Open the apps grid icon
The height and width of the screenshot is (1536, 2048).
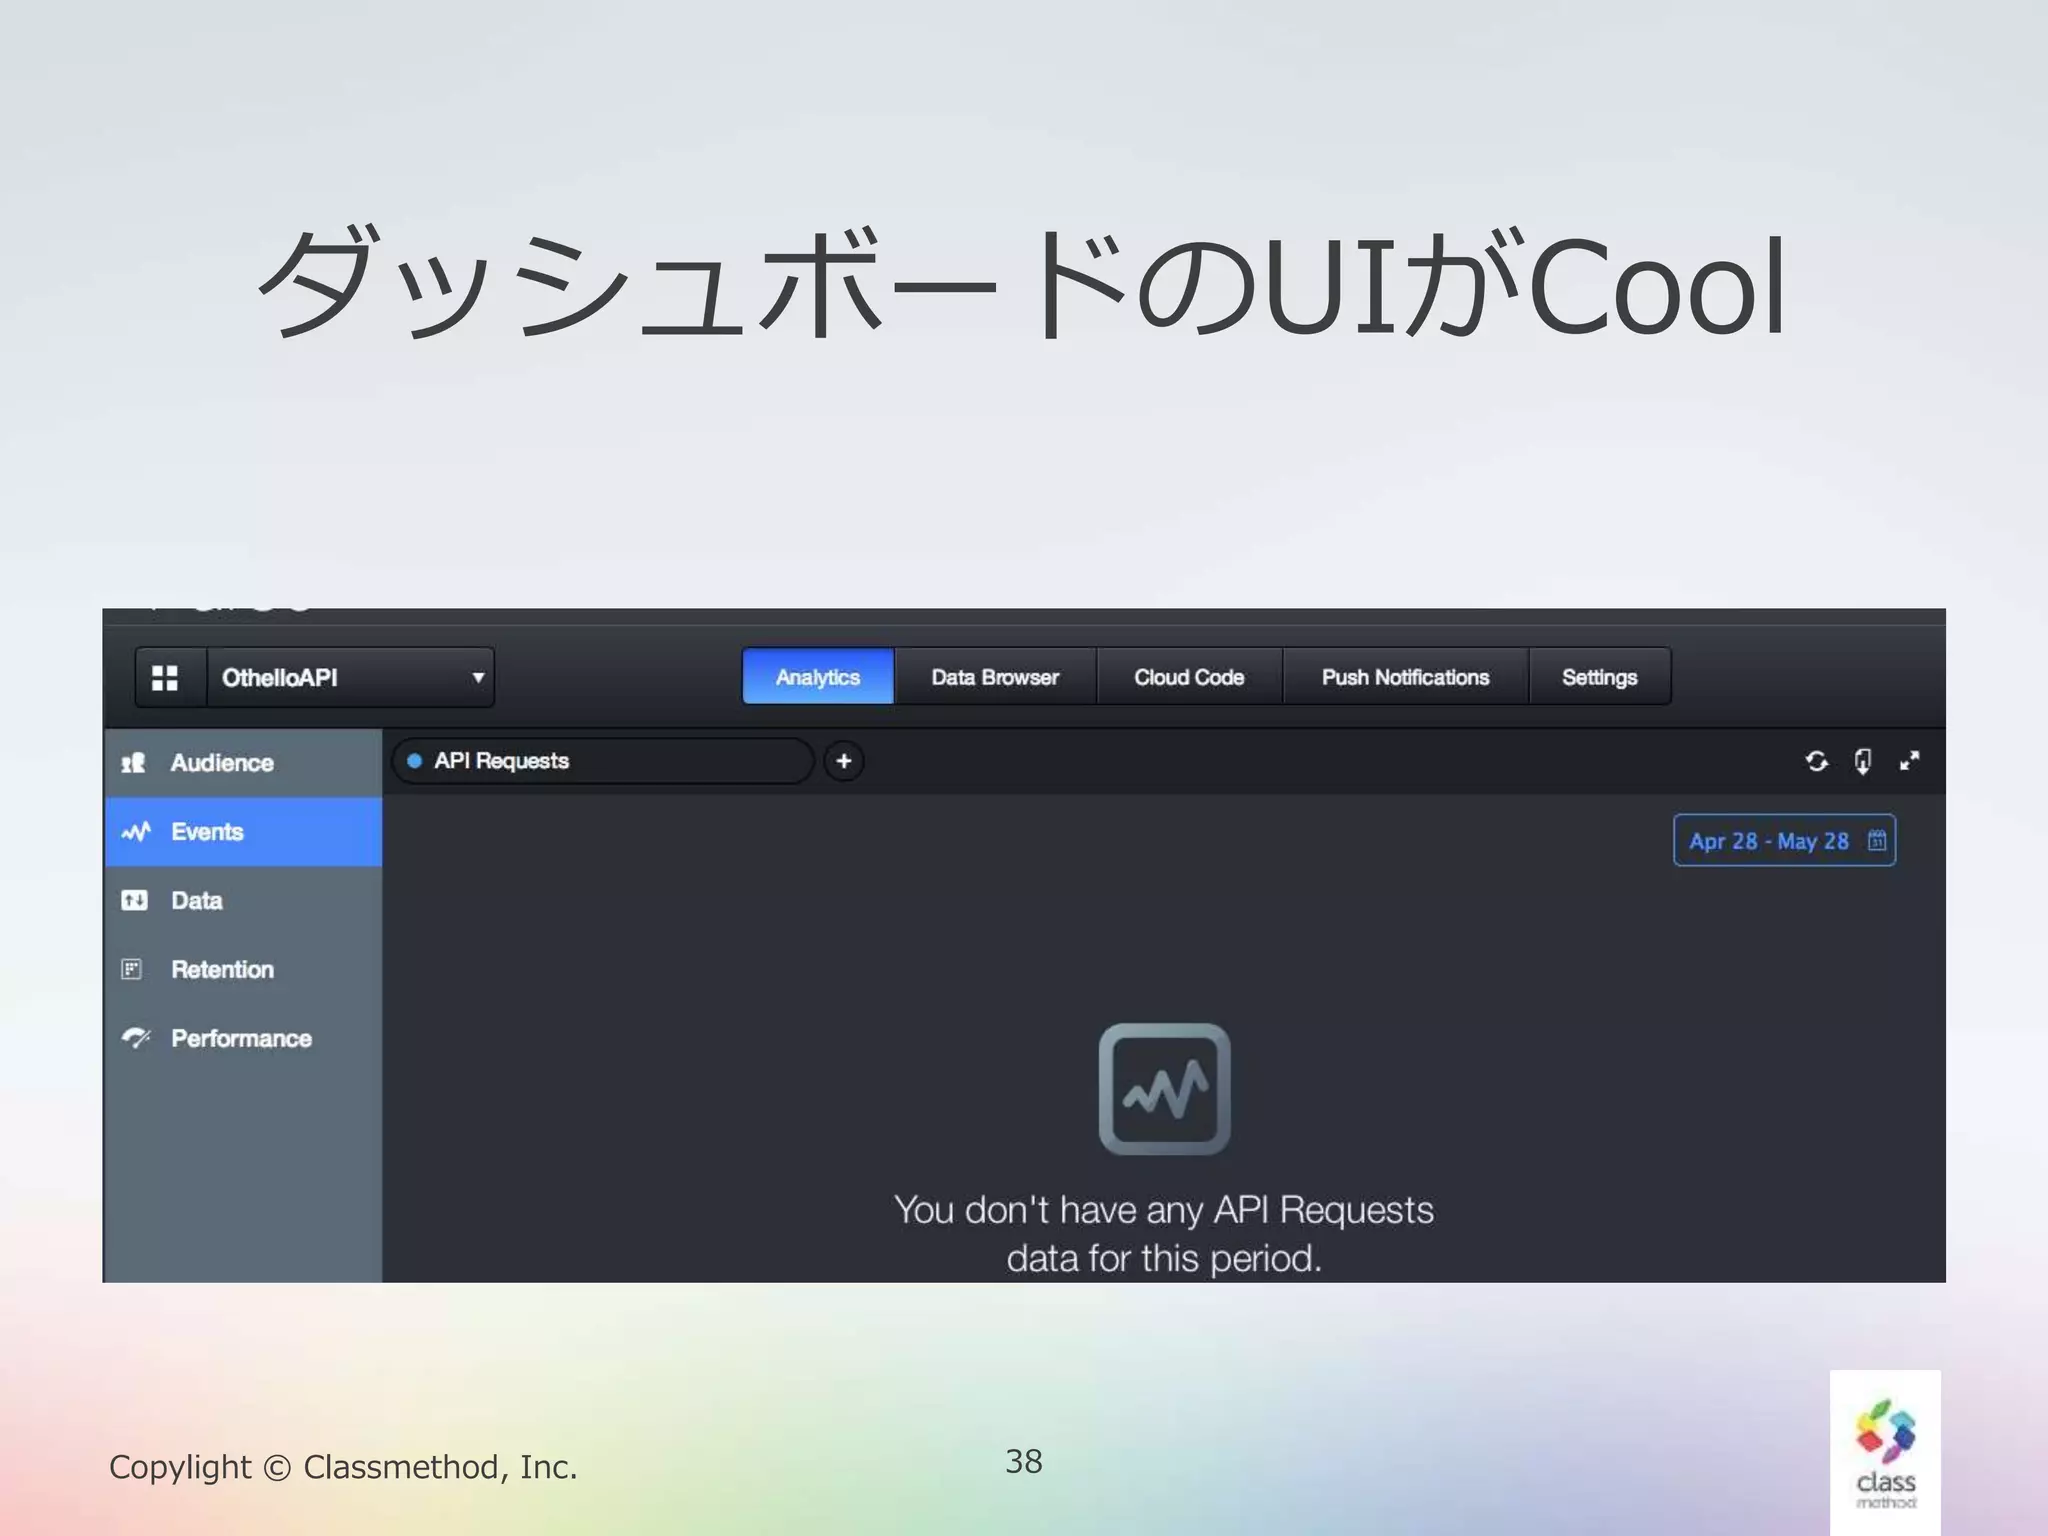[x=165, y=678]
